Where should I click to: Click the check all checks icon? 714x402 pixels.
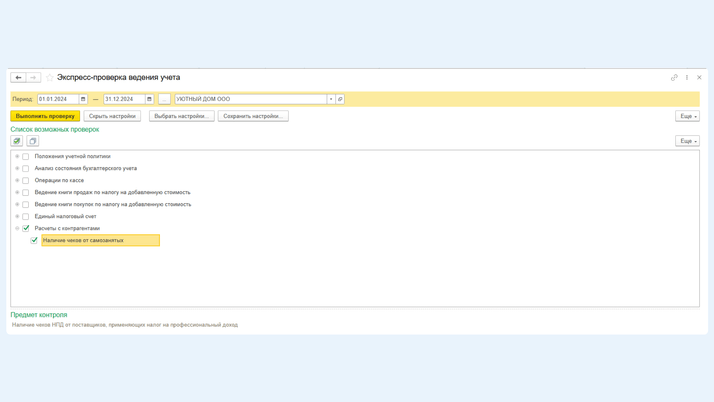tap(17, 141)
